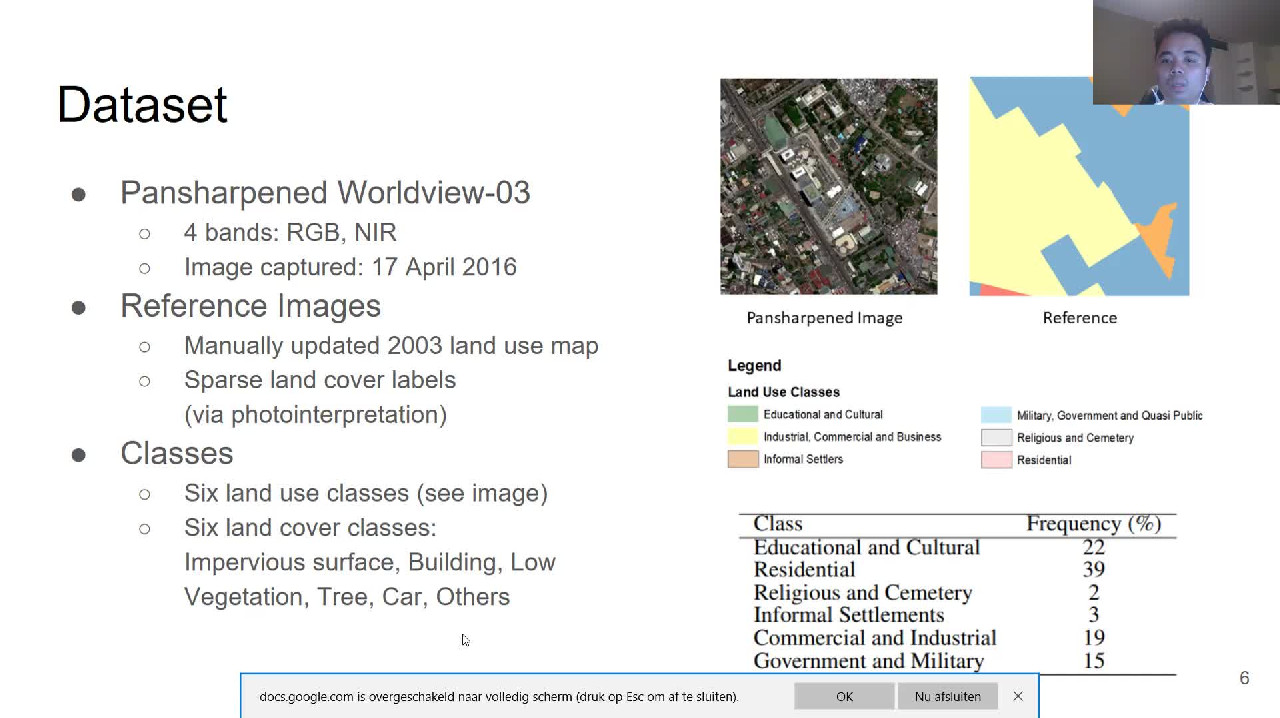Click the orange Informal Settlers legend swatch

[x=743, y=459]
